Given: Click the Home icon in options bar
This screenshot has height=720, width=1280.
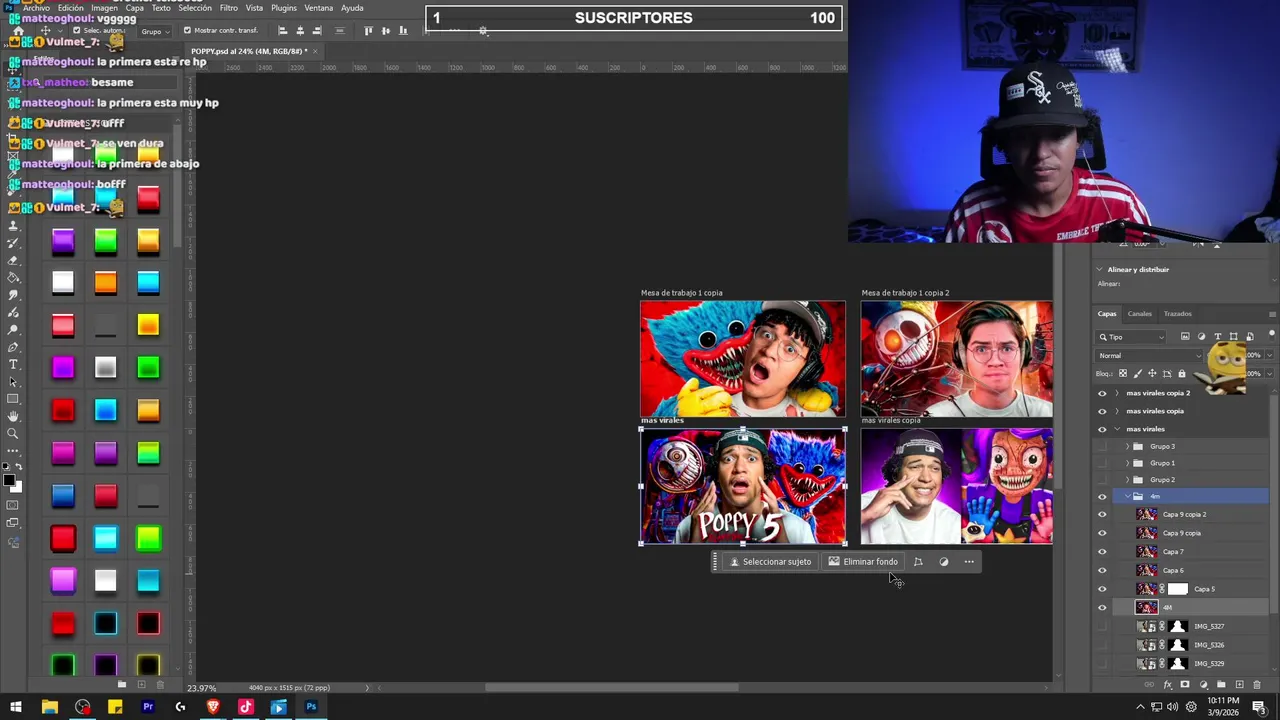Looking at the screenshot, I should [18, 31].
